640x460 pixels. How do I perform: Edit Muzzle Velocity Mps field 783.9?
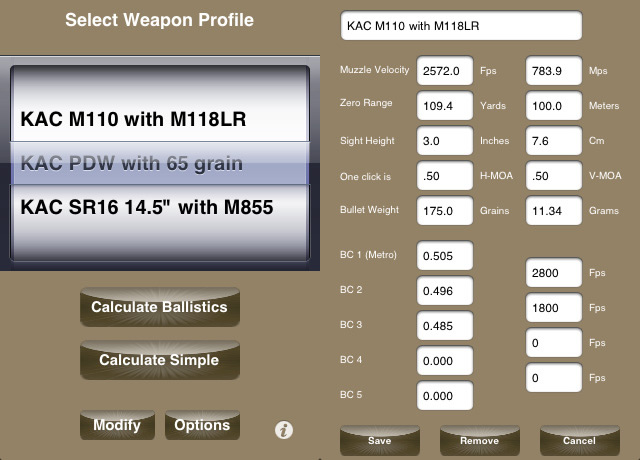click(x=554, y=71)
